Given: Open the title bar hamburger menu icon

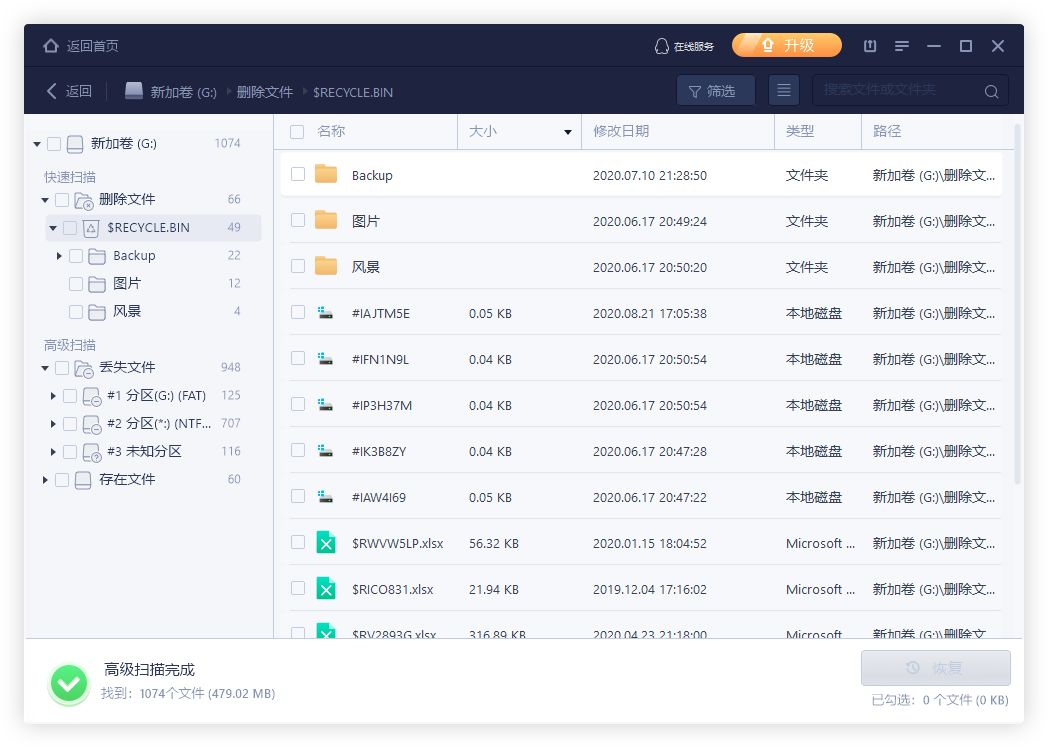Looking at the screenshot, I should [902, 46].
